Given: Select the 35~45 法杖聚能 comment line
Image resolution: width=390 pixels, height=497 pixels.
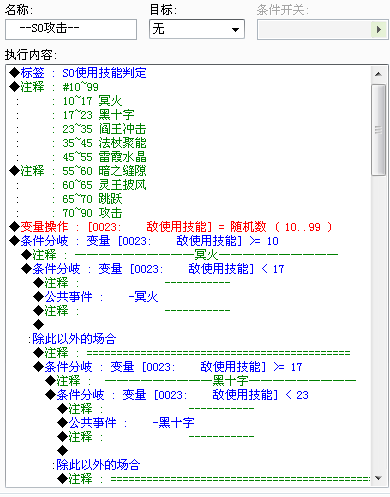Looking at the screenshot, I should [81, 143].
